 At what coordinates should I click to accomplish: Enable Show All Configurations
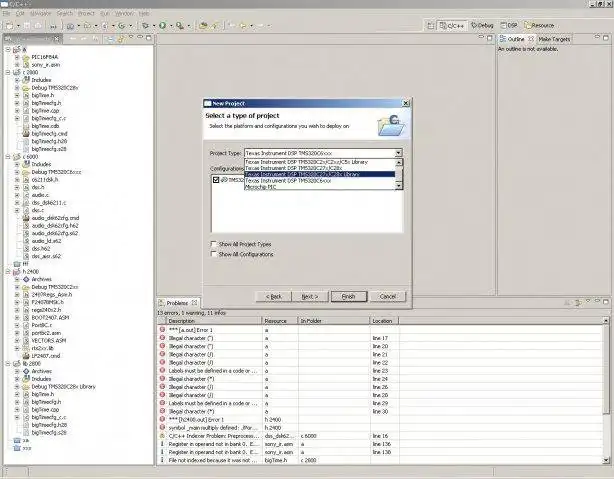[x=213, y=254]
